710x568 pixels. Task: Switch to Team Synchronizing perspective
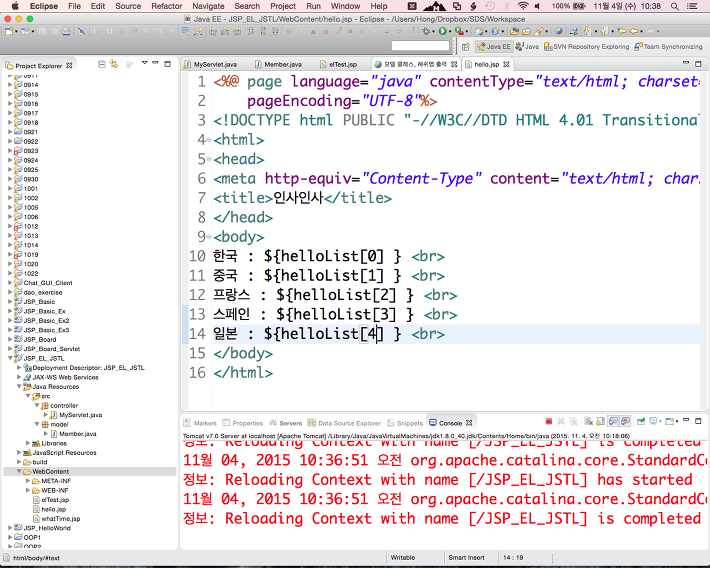pyautogui.click(x=668, y=47)
